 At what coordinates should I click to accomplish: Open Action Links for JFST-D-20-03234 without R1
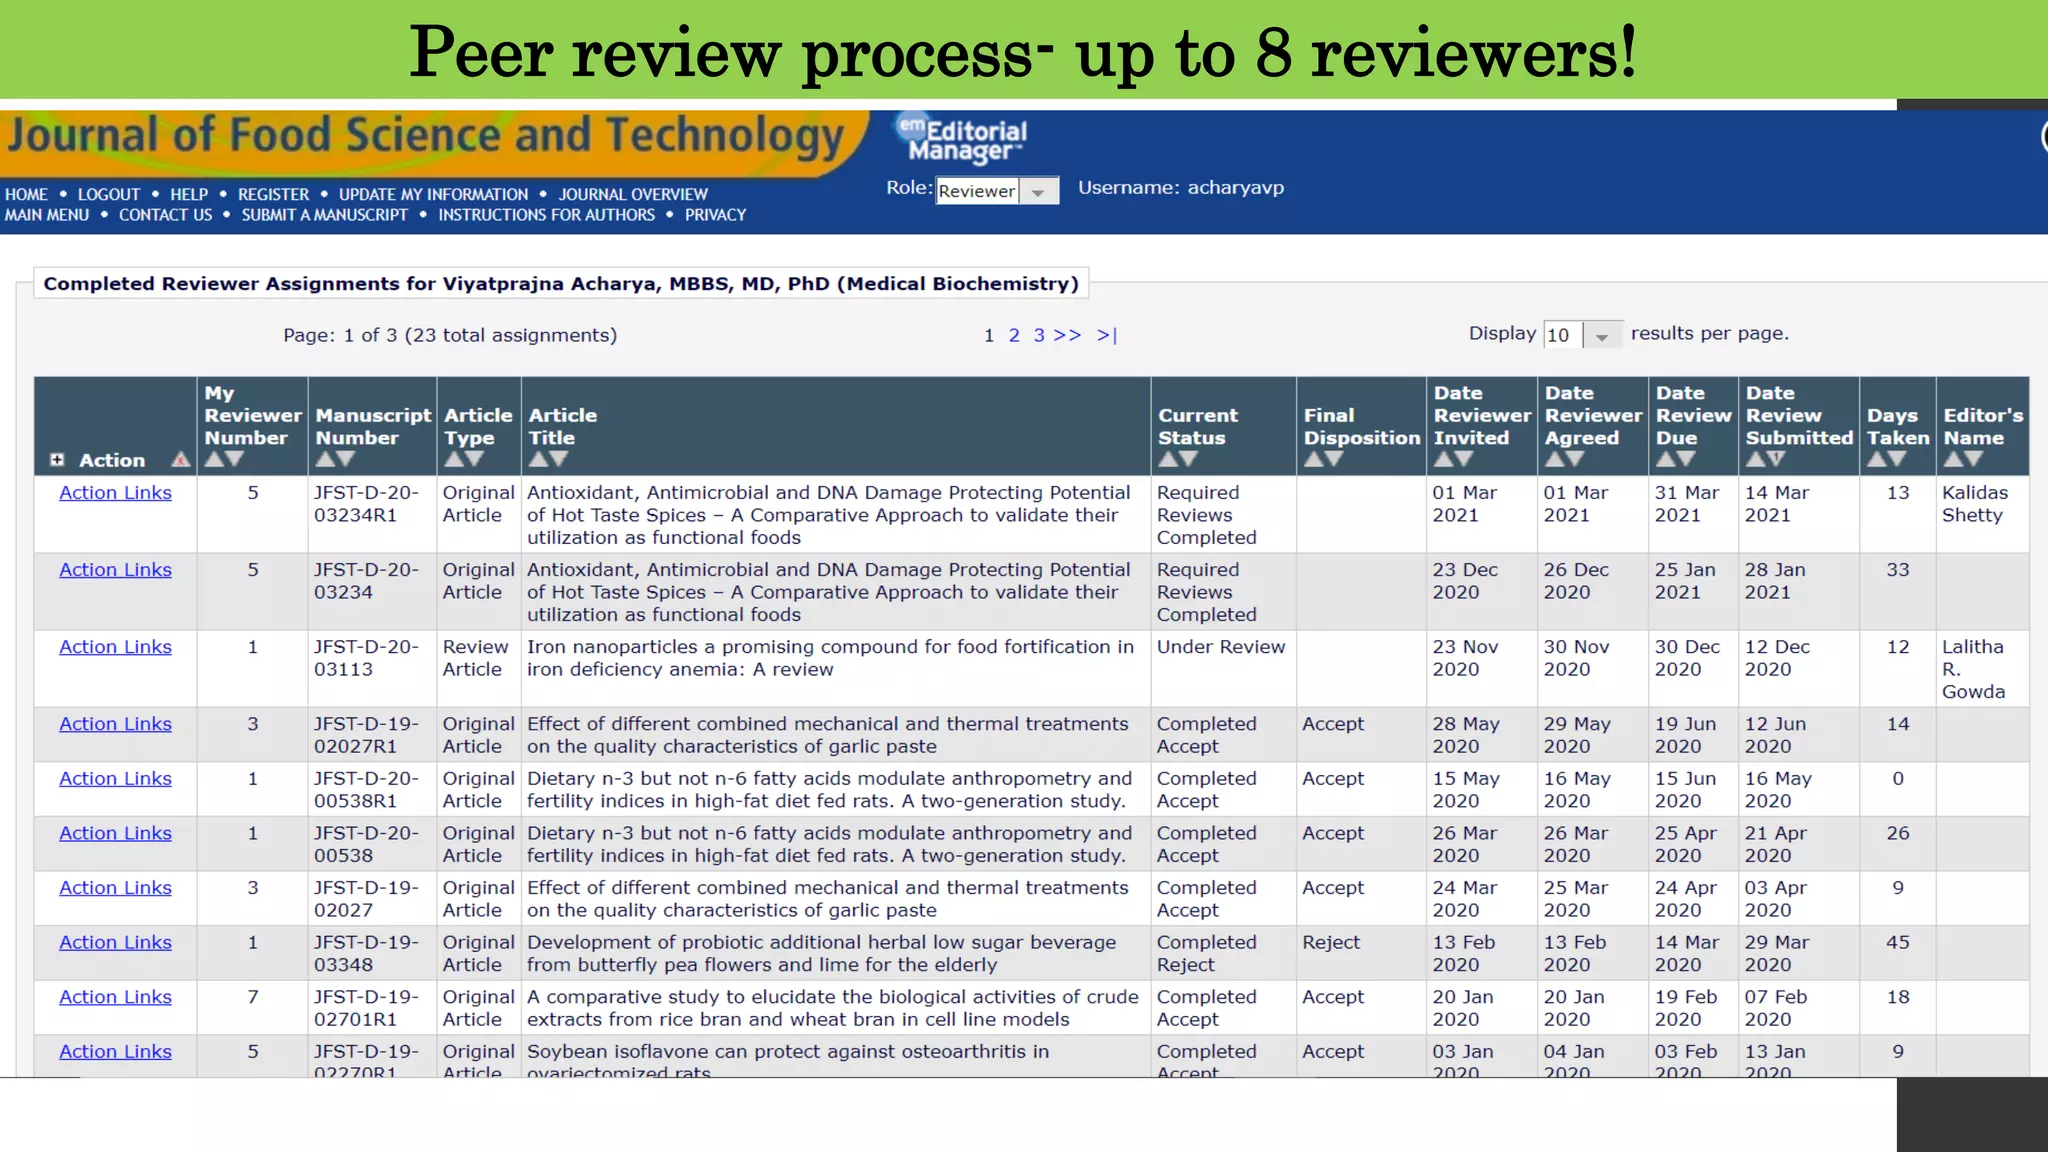(115, 570)
